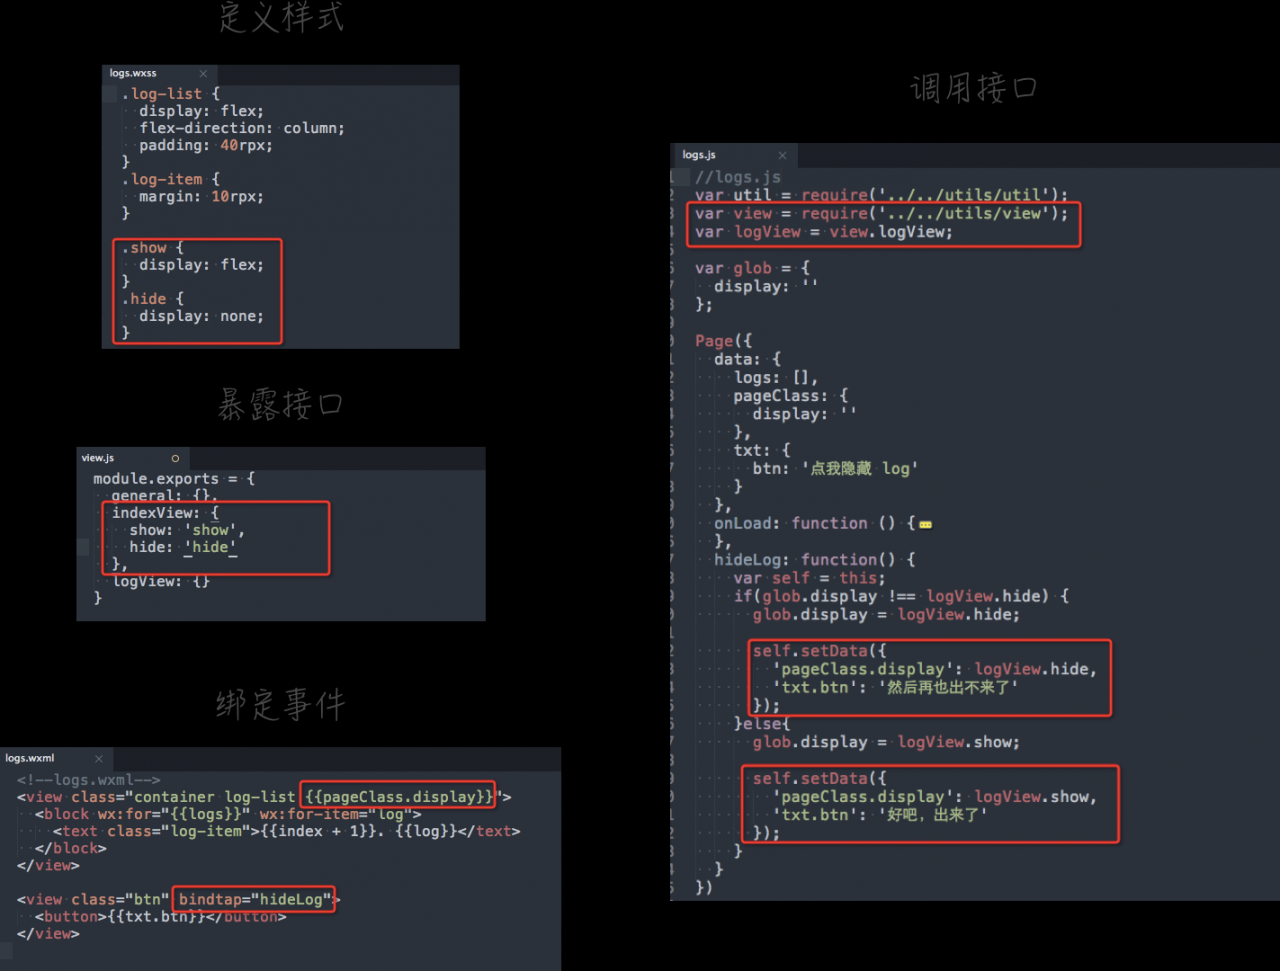Click the module.exports line in view.js
The image size is (1280, 971).
point(174,479)
